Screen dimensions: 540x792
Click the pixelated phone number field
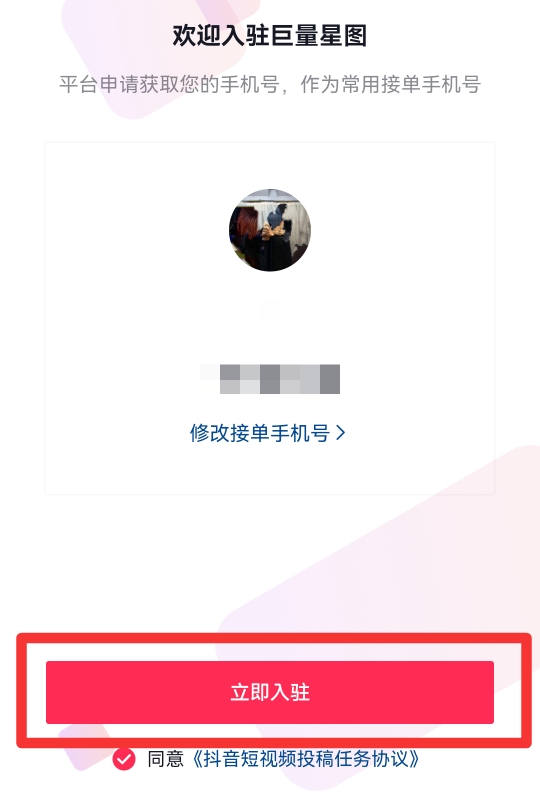270,379
